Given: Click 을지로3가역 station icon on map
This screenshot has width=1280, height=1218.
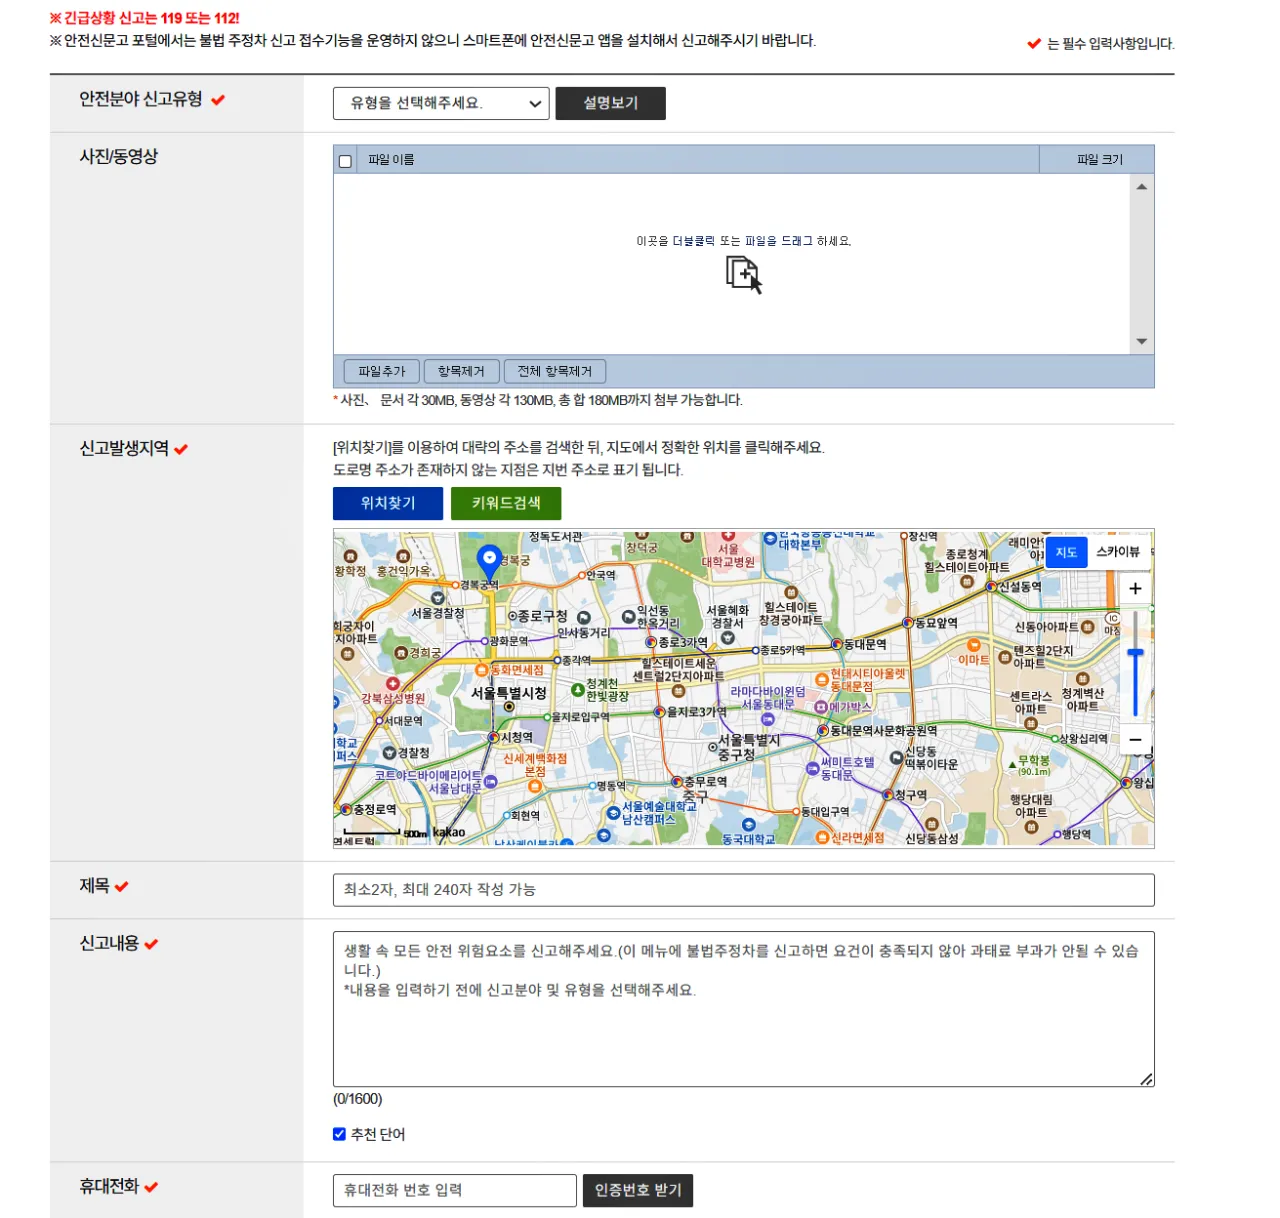Looking at the screenshot, I should [x=659, y=712].
